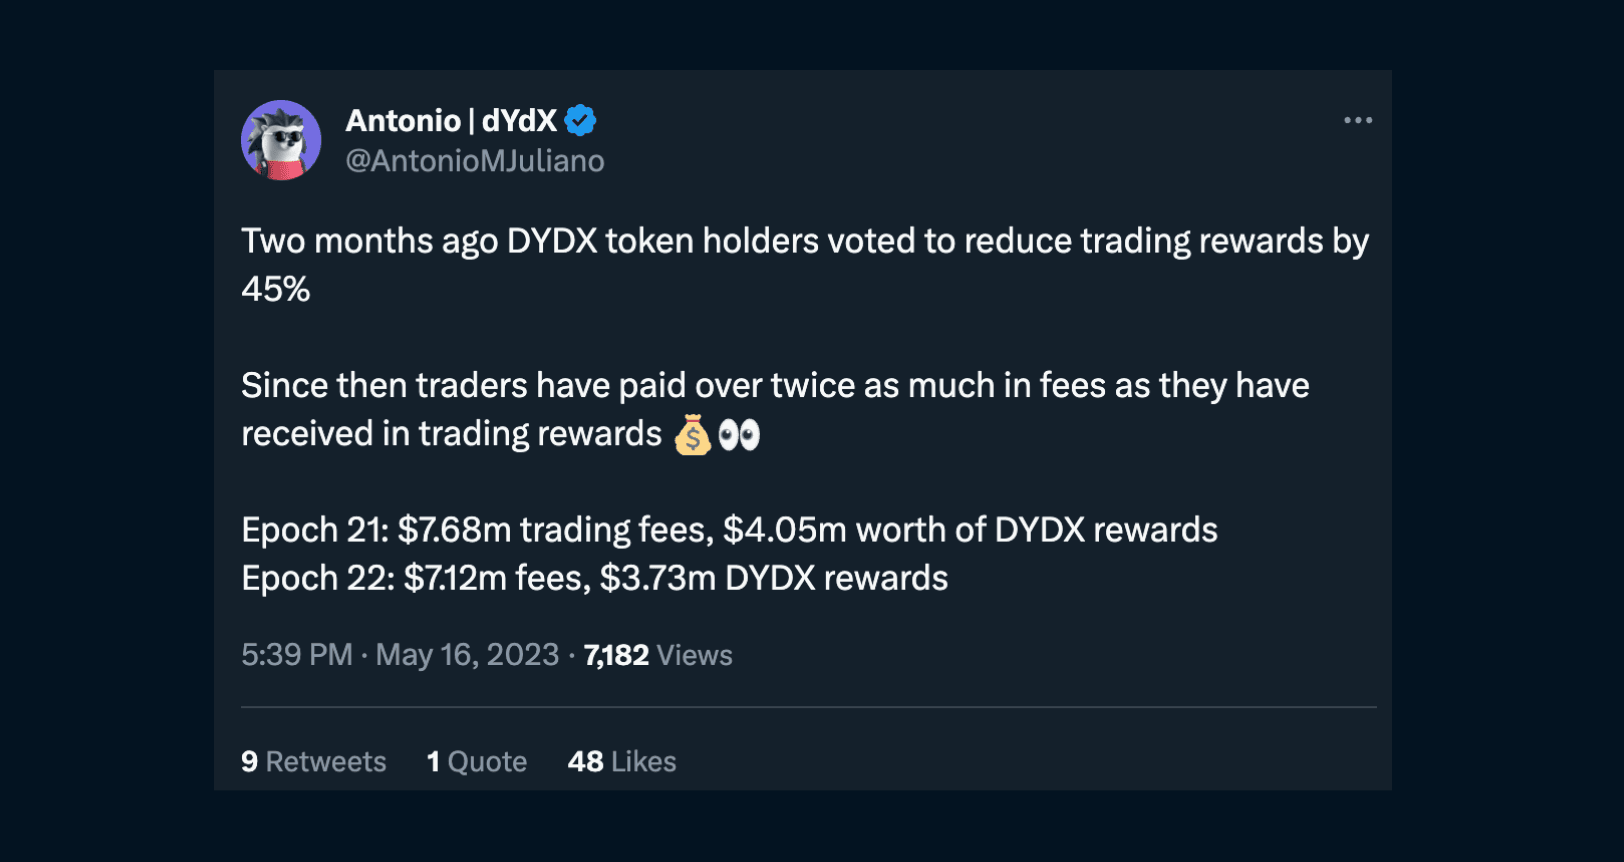Show the 48 Likes list

[x=621, y=762]
